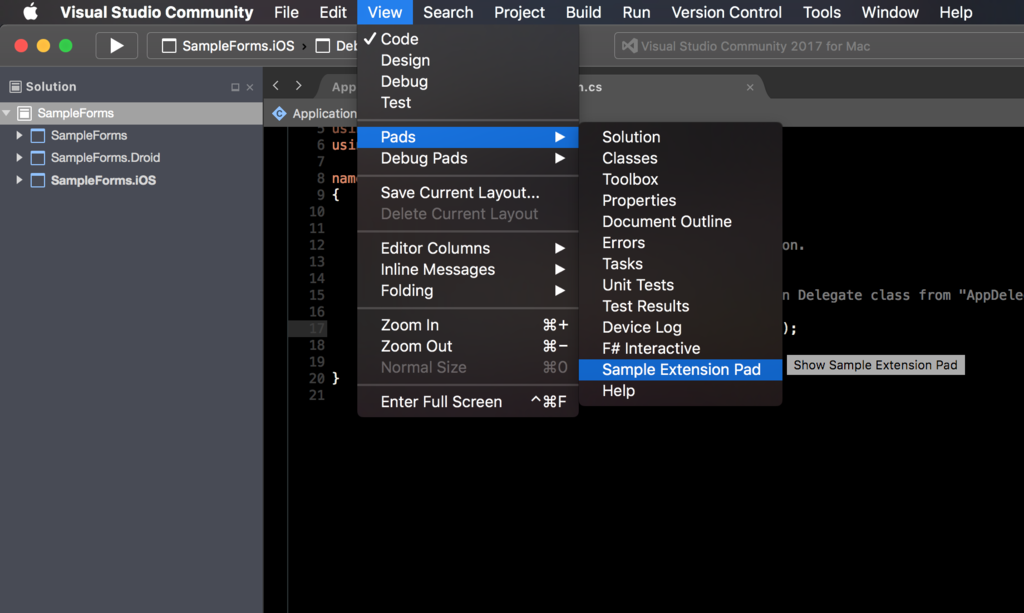The image size is (1024, 613).
Task: Click line number 17 in the gutter
Action: pos(317,328)
